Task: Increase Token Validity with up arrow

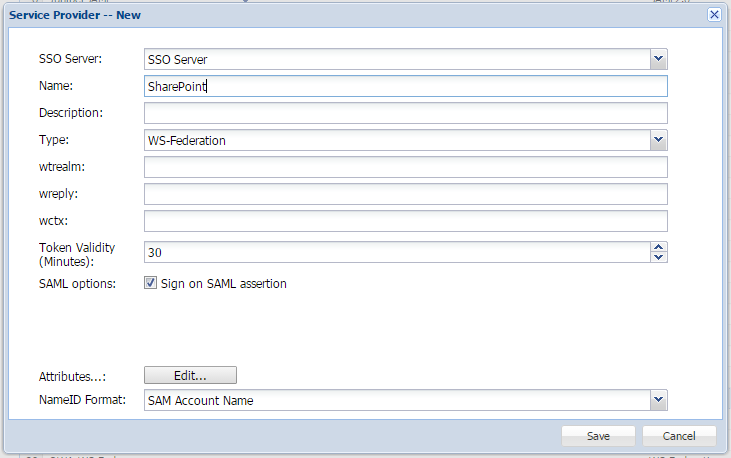Action: pos(658,246)
